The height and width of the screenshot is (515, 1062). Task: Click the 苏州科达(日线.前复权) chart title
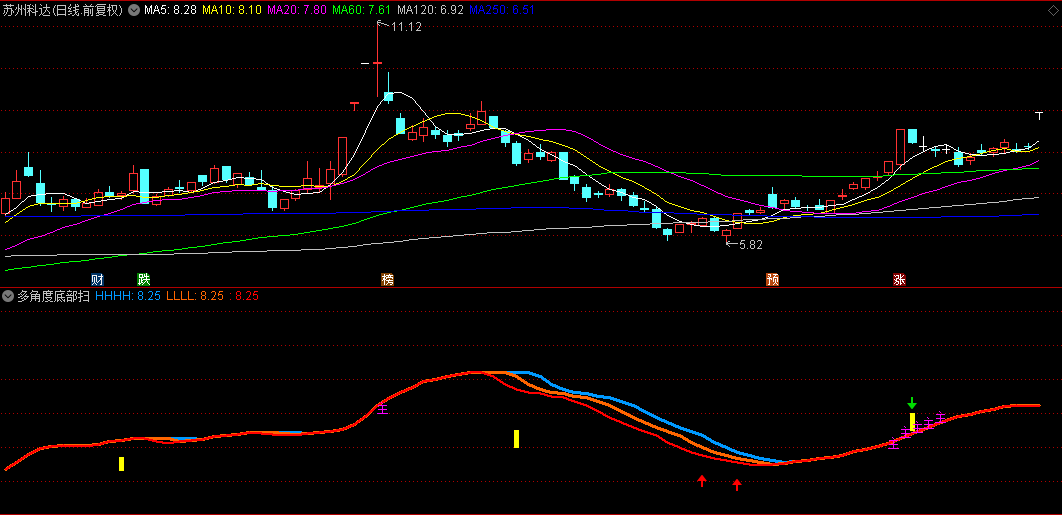click(63, 10)
